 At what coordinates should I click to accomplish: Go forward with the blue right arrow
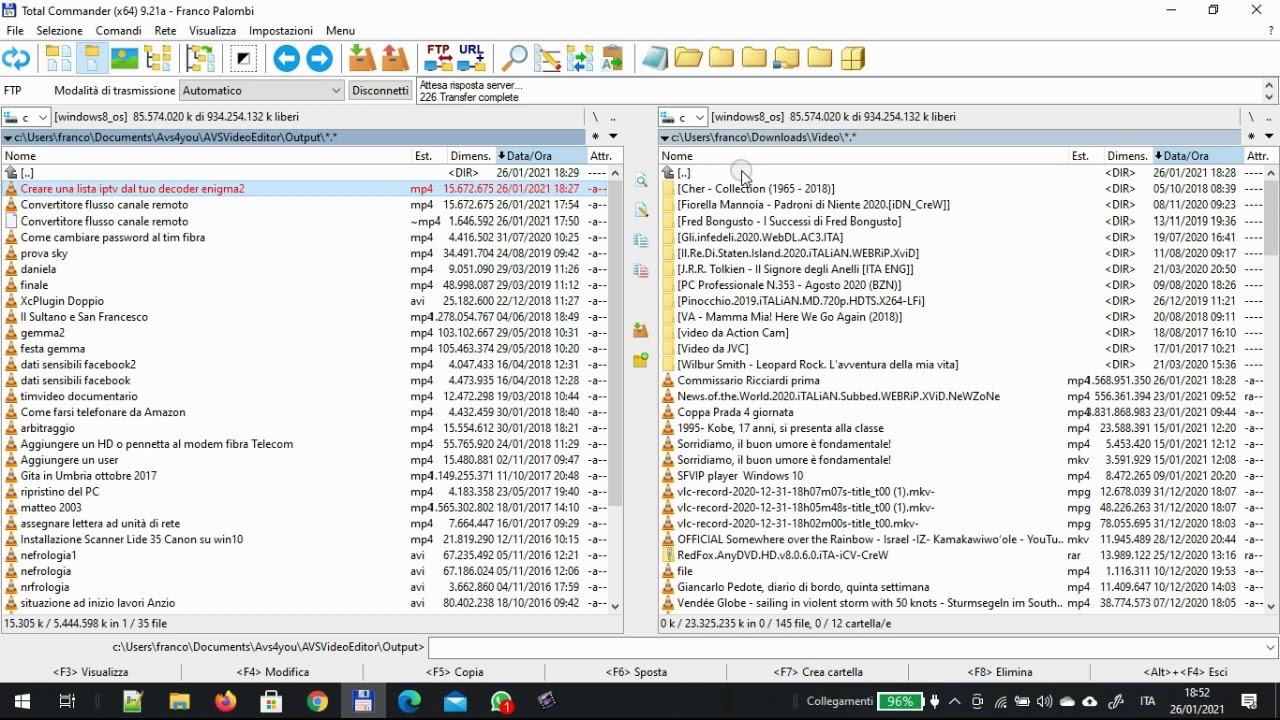point(319,59)
